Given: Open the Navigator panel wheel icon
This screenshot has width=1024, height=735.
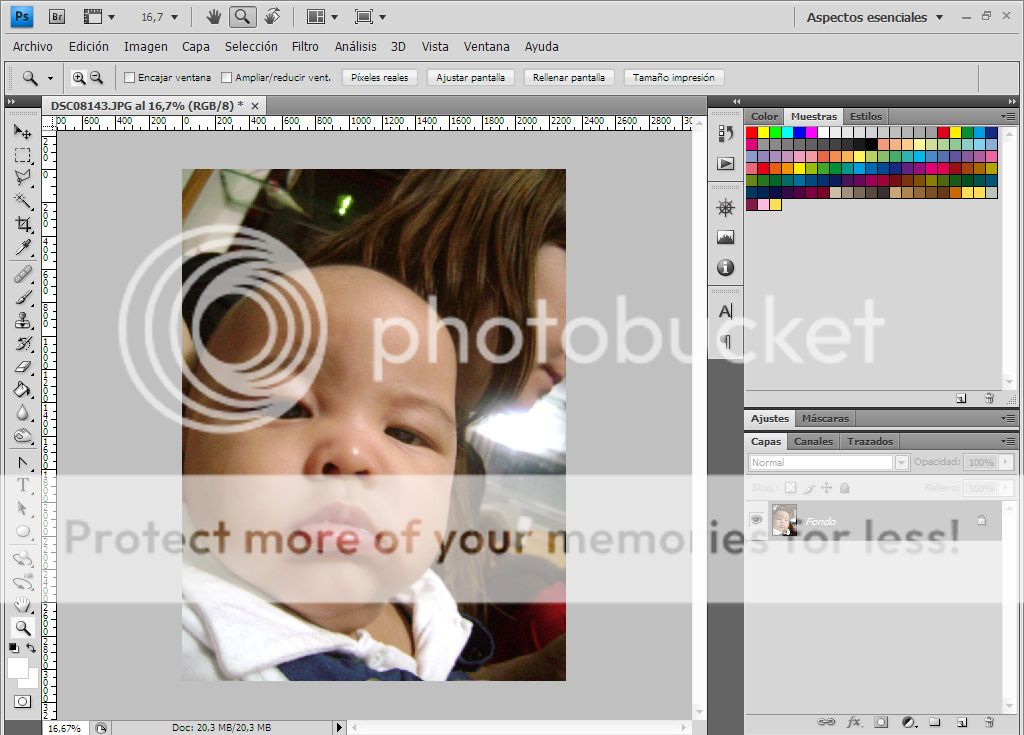Looking at the screenshot, I should tap(726, 208).
